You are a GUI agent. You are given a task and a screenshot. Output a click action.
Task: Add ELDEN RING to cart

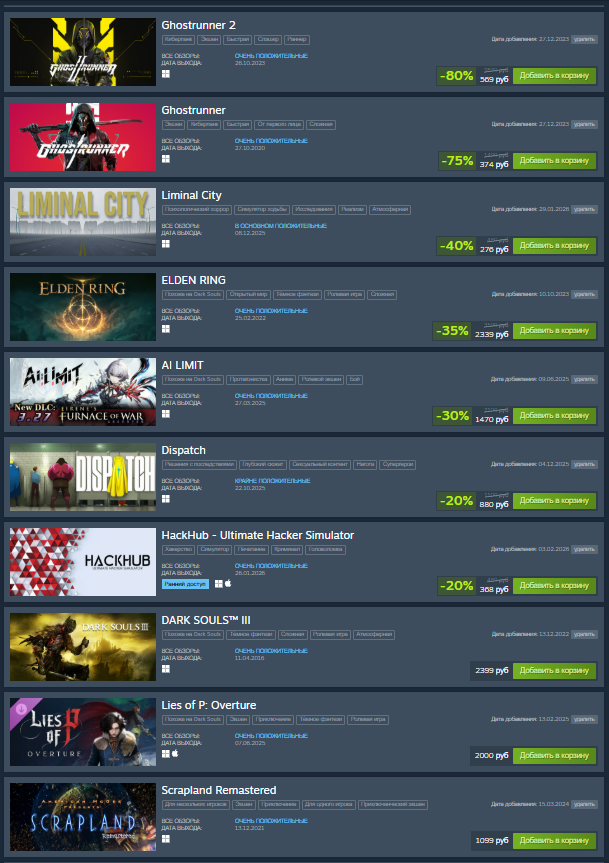[x=555, y=331]
